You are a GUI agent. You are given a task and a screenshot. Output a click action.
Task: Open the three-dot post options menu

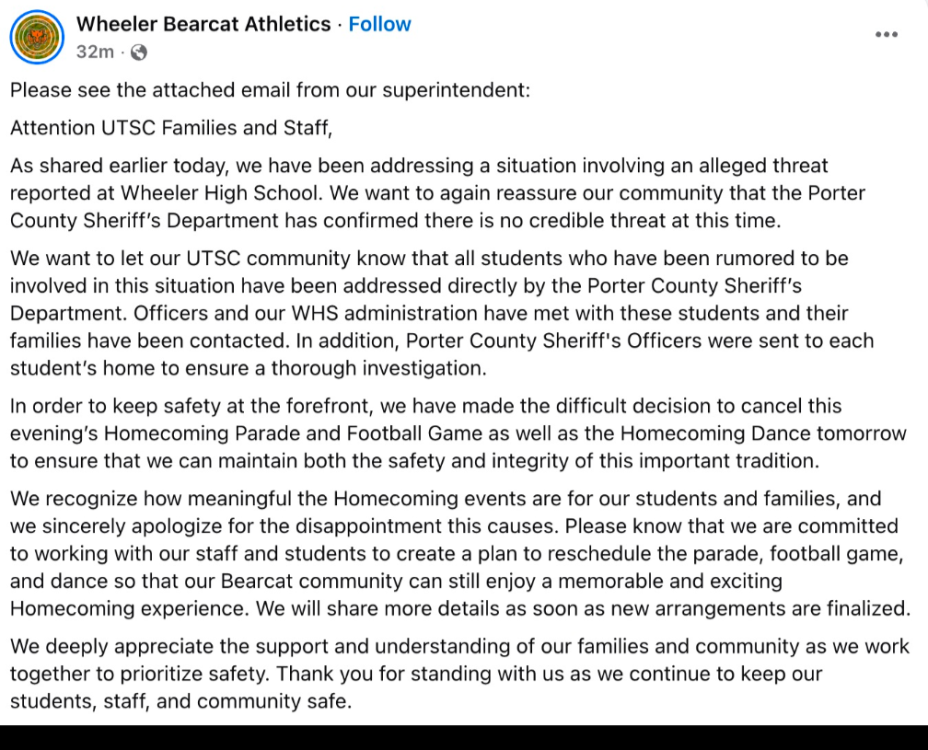click(886, 34)
